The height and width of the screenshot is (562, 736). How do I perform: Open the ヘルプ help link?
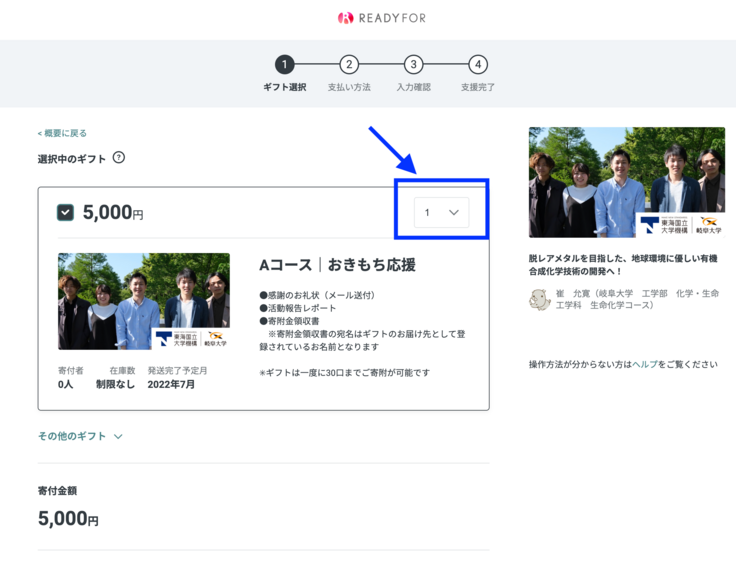[x=644, y=364]
